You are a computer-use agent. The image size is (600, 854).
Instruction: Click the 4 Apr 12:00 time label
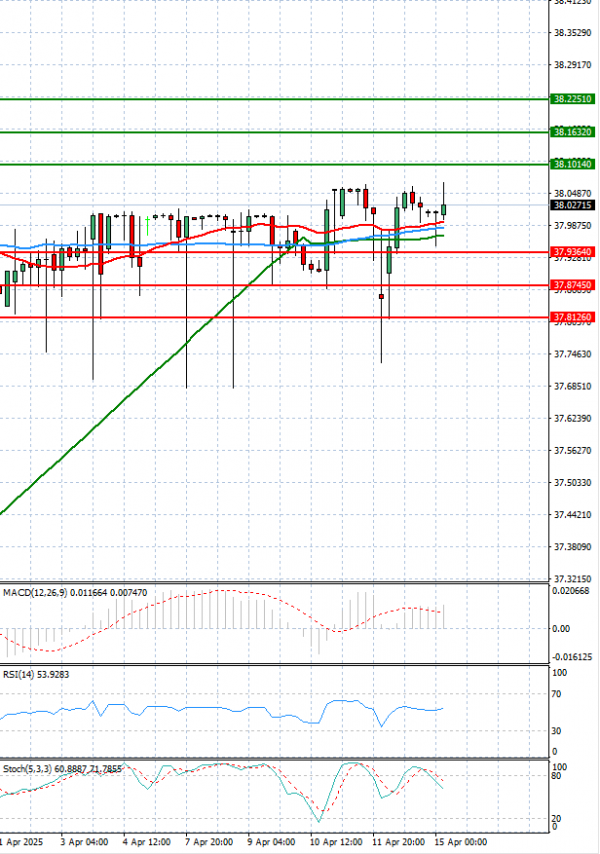pos(147,842)
